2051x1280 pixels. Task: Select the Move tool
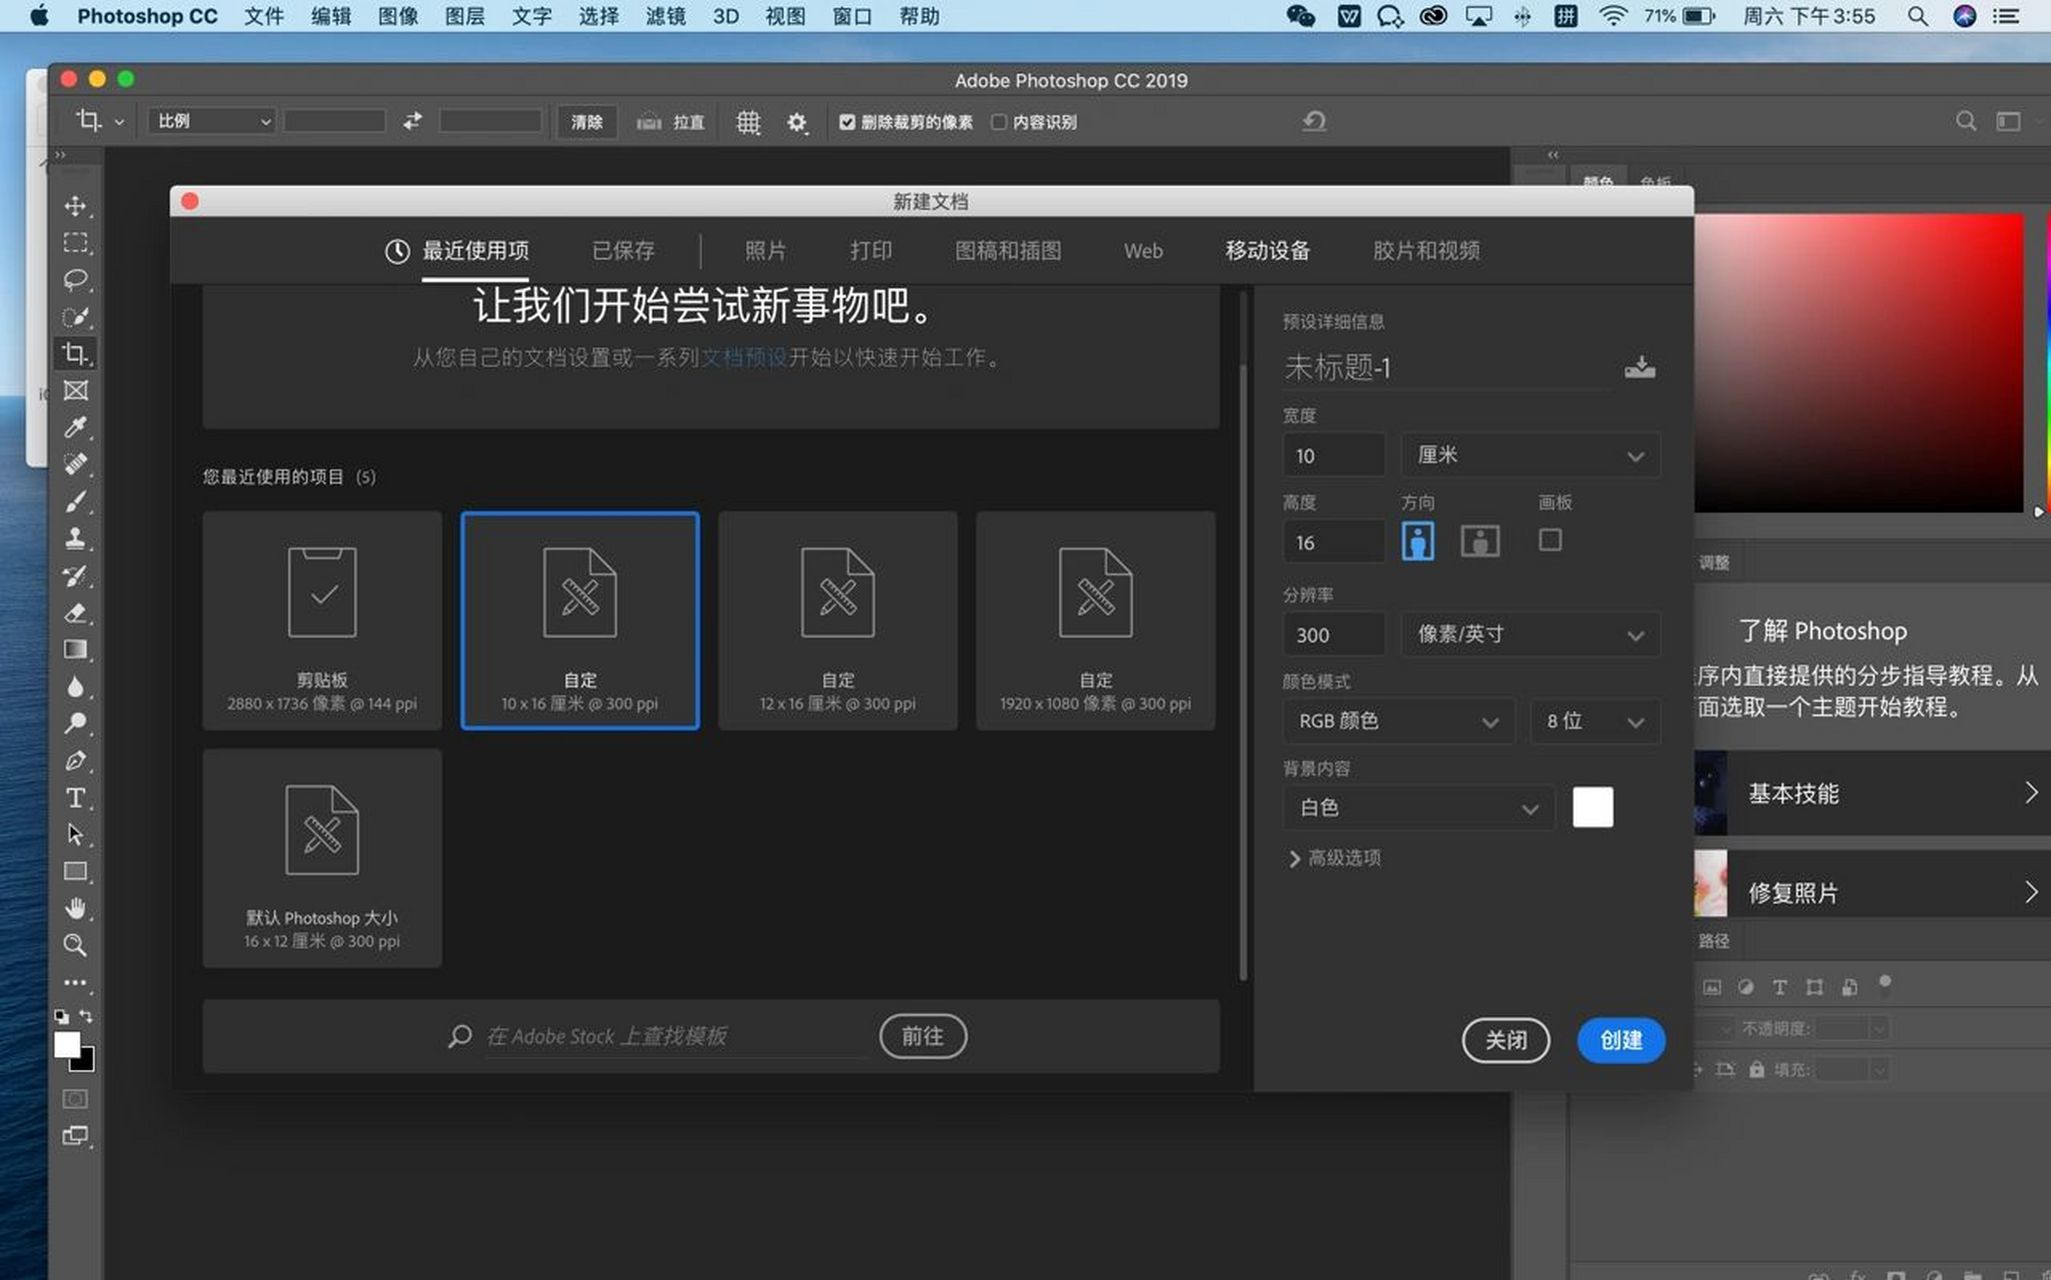click(75, 207)
